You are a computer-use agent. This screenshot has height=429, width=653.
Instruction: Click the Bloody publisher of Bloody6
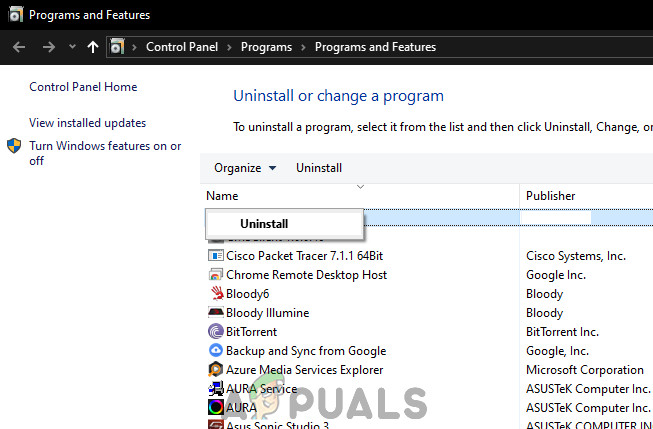coord(544,294)
